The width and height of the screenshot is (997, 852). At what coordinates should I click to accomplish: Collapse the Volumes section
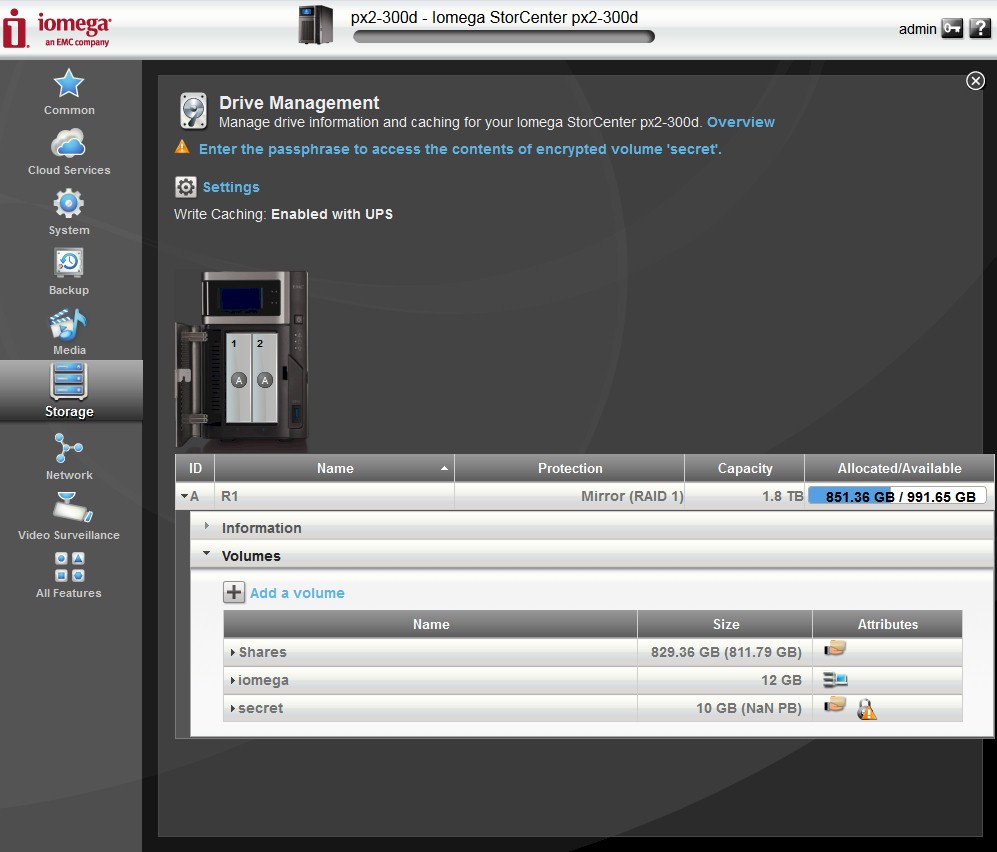pos(592,556)
